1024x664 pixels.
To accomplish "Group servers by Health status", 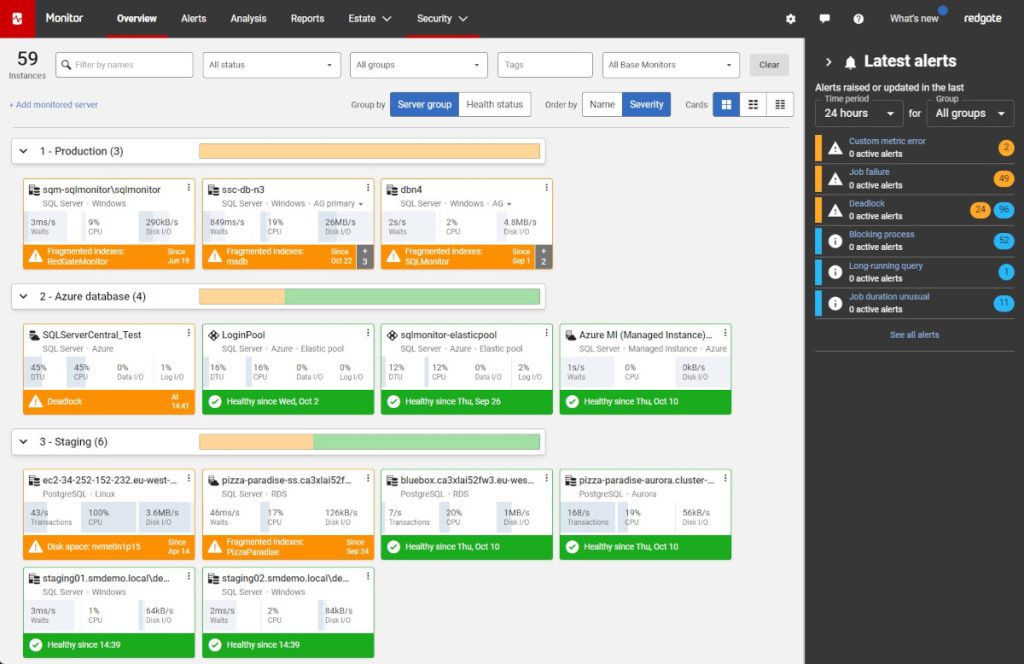I will coord(494,104).
